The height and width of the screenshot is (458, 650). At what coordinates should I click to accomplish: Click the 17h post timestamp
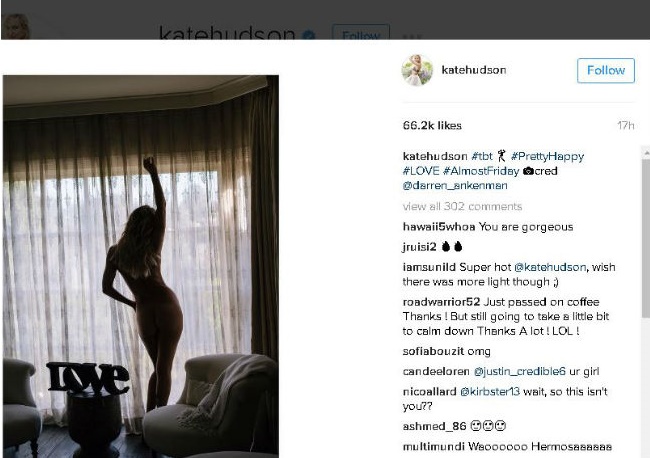[x=626, y=126]
